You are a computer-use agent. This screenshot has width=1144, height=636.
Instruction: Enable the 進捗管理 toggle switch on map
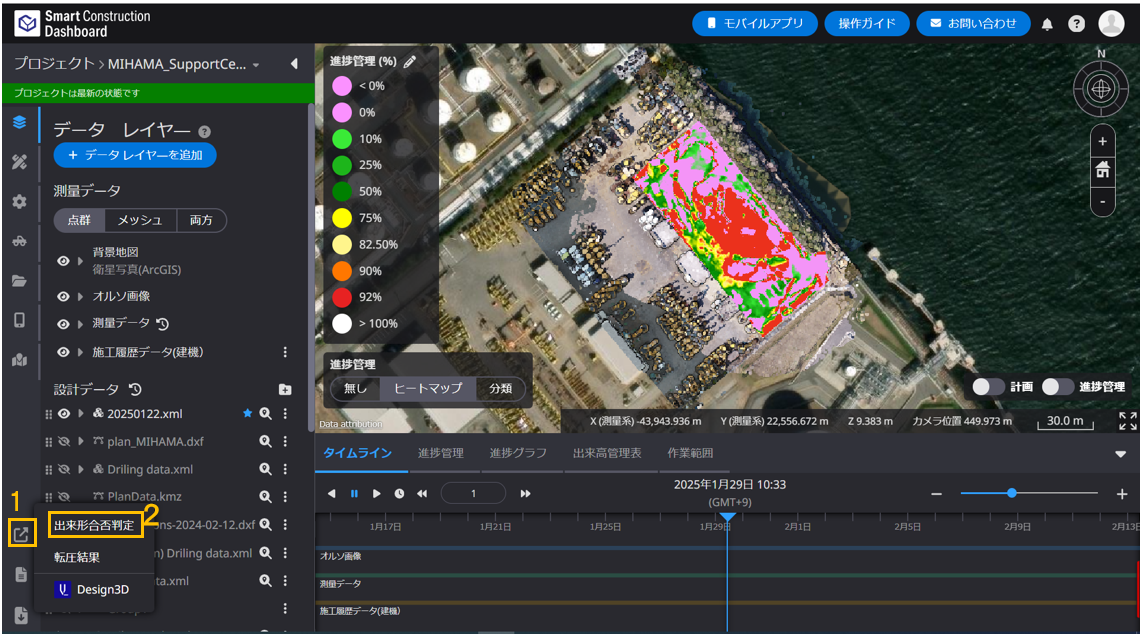pos(1057,387)
